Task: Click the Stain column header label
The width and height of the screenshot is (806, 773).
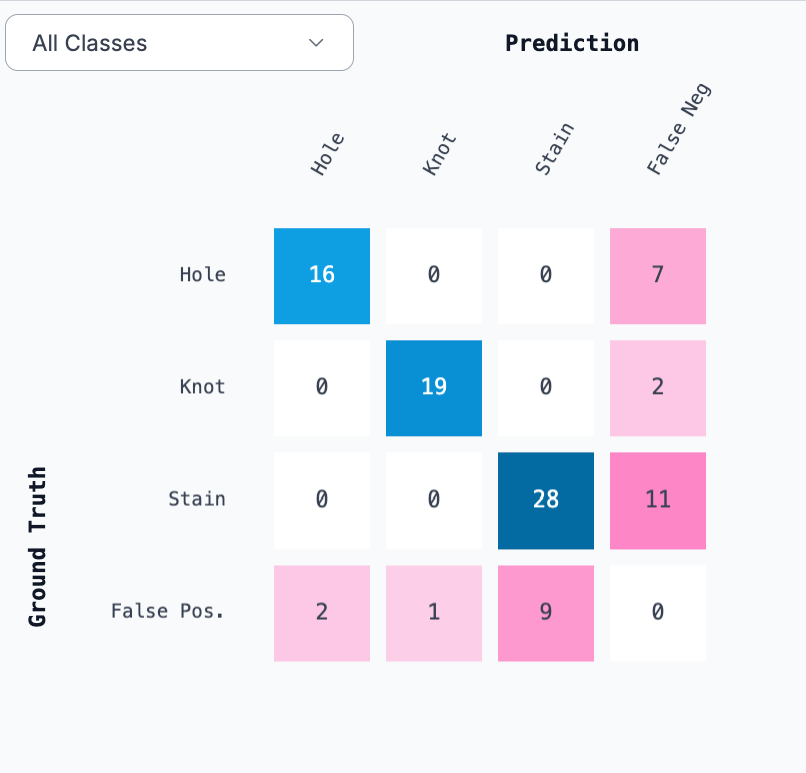Action: (554, 149)
